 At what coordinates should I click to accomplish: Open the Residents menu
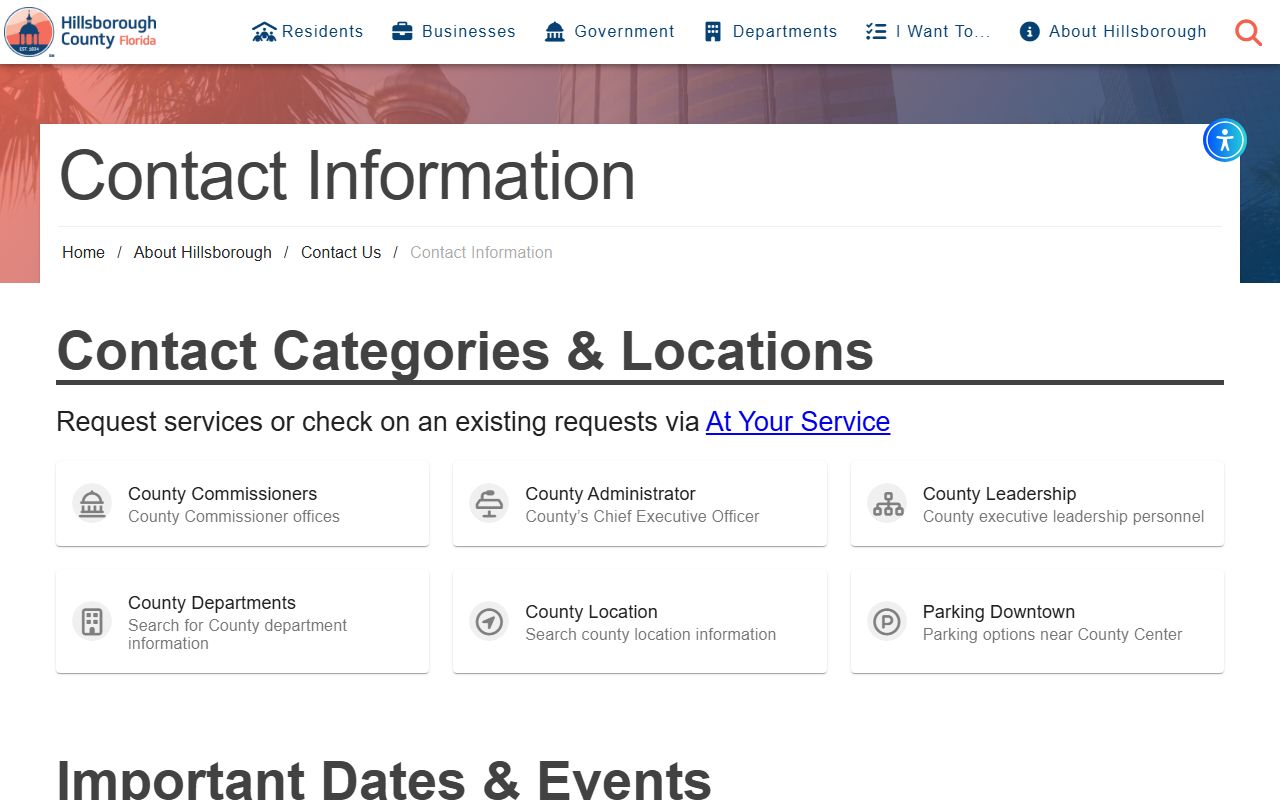(x=308, y=32)
